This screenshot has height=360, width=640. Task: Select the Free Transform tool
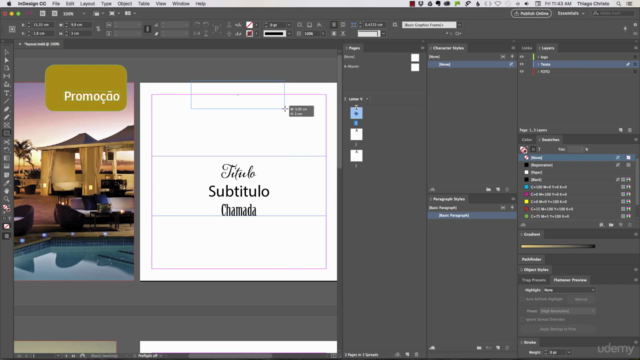[x=7, y=150]
